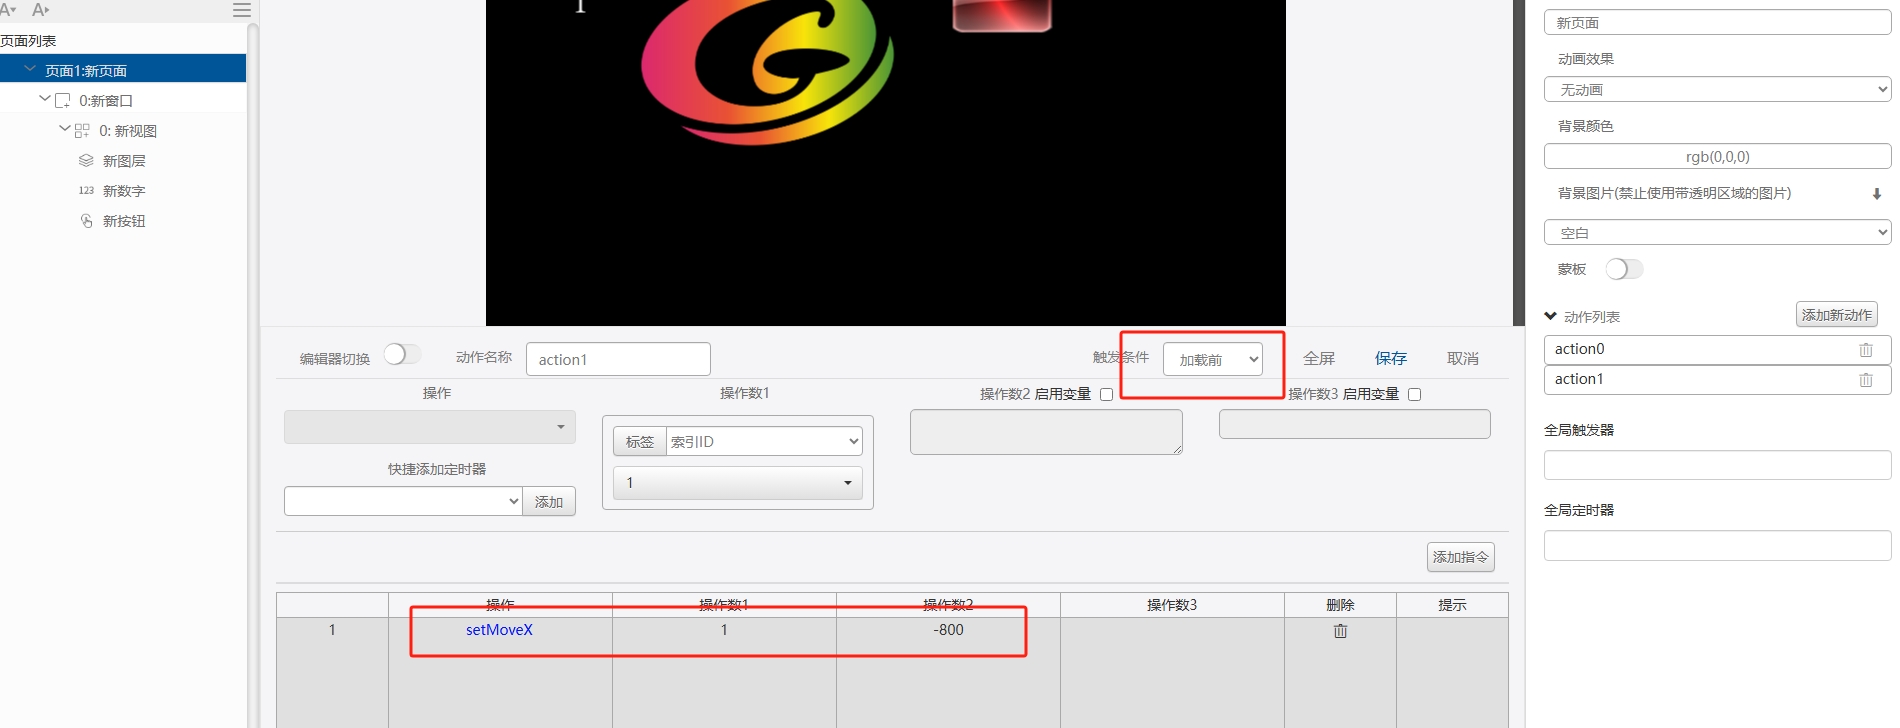The image size is (1900, 728).
Task: Enable 操作数2 启用变量 checkbox
Action: pos(1106,395)
